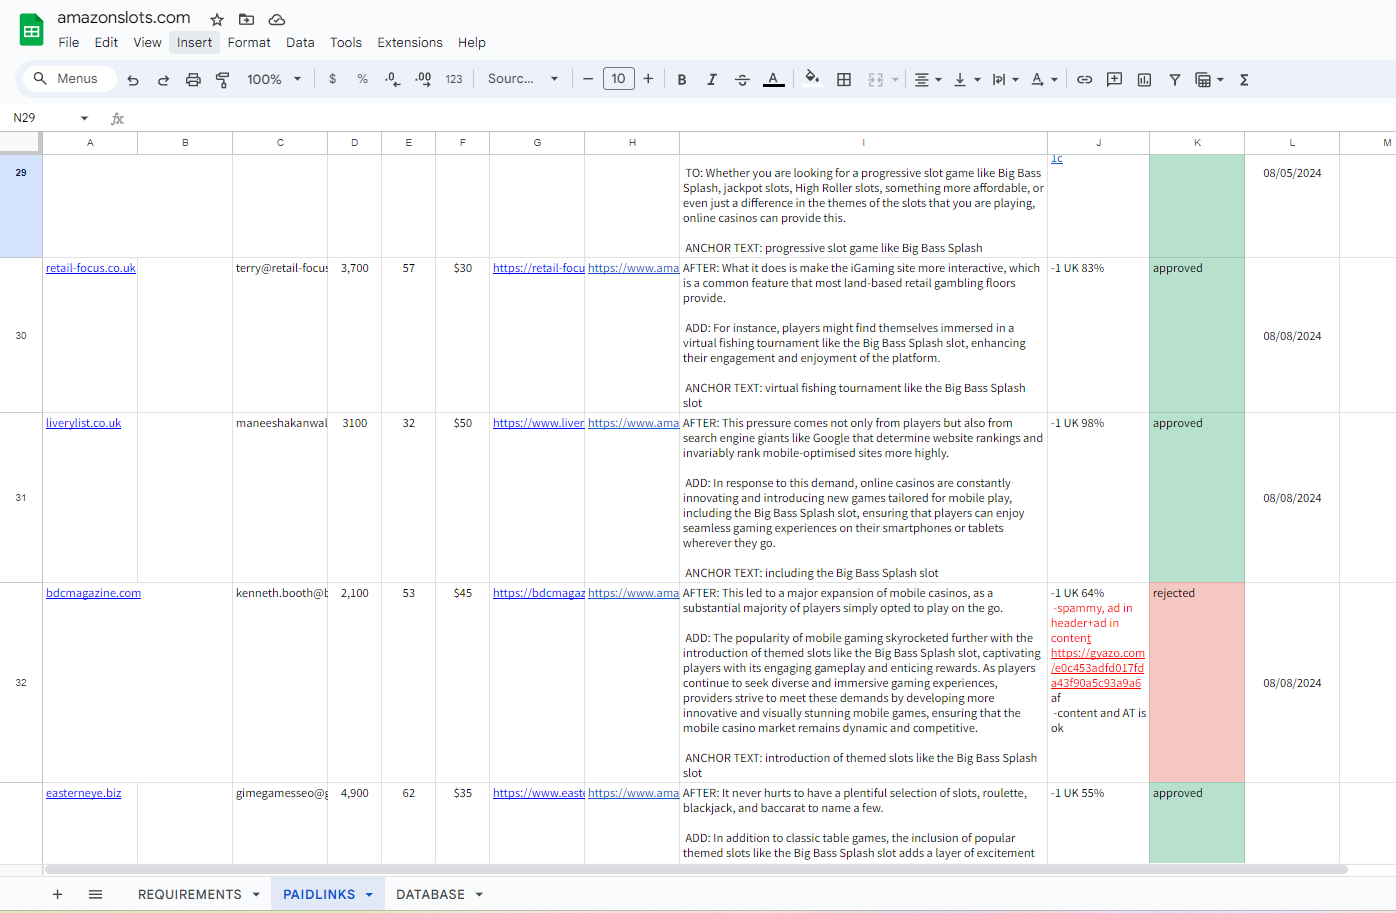Insert a link
The height and width of the screenshot is (913, 1396).
1085,80
